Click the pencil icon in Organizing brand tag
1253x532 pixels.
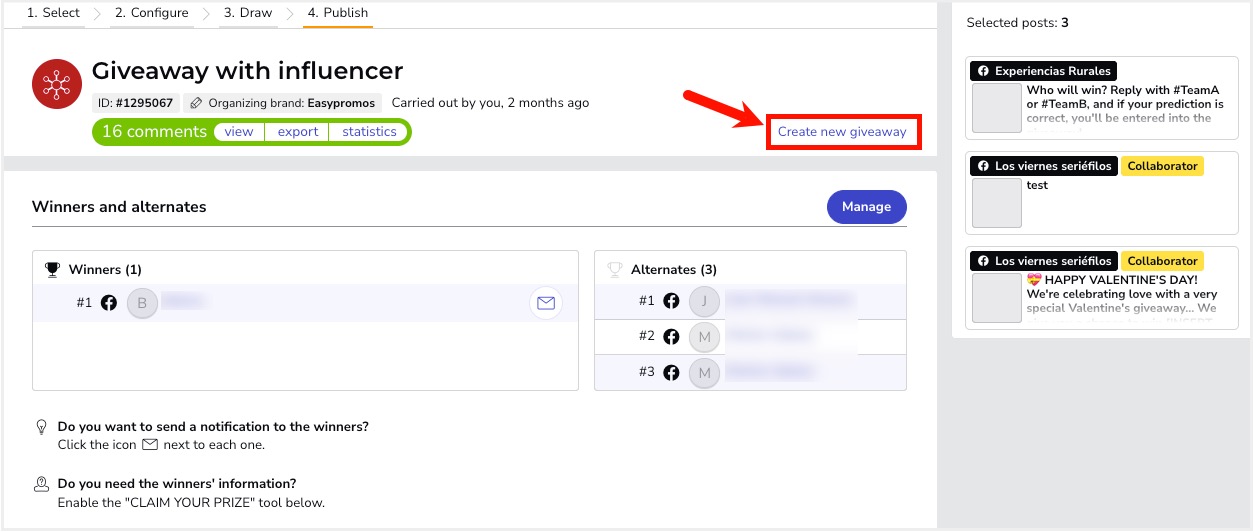pos(196,103)
